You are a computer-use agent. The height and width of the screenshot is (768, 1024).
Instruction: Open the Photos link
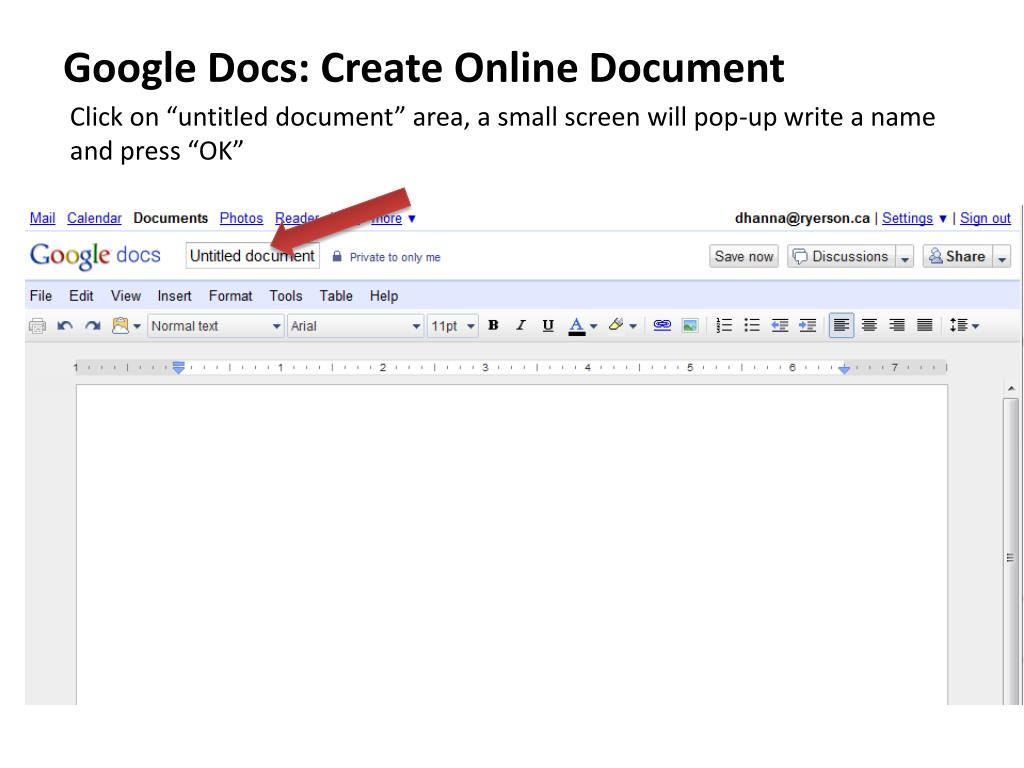[x=241, y=218]
